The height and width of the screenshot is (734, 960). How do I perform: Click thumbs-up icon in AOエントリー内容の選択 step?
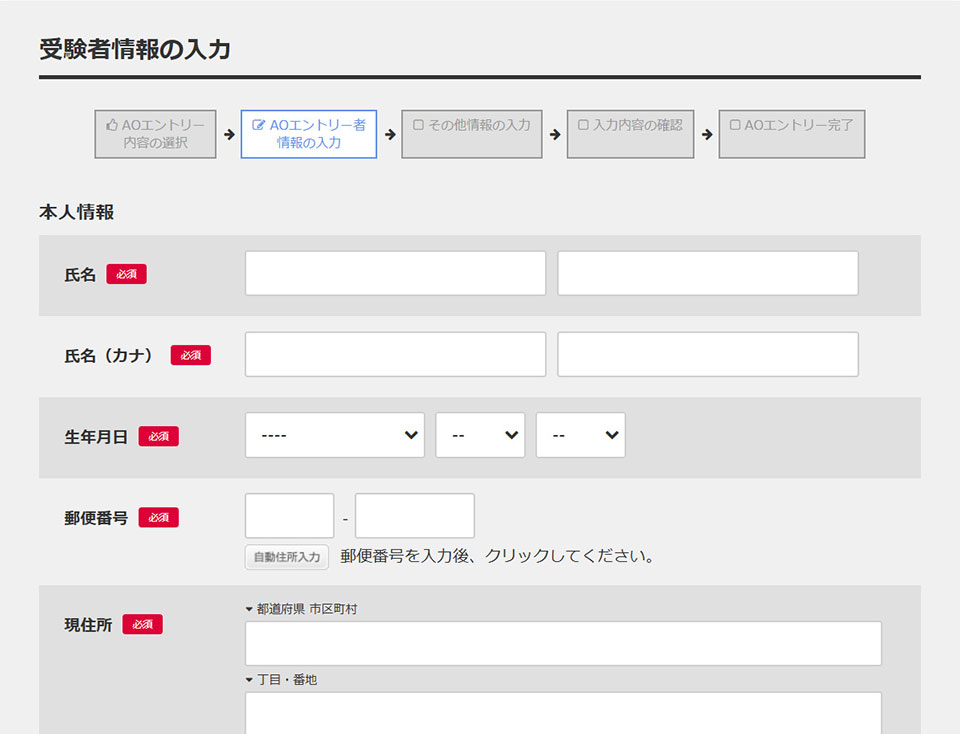coord(112,126)
